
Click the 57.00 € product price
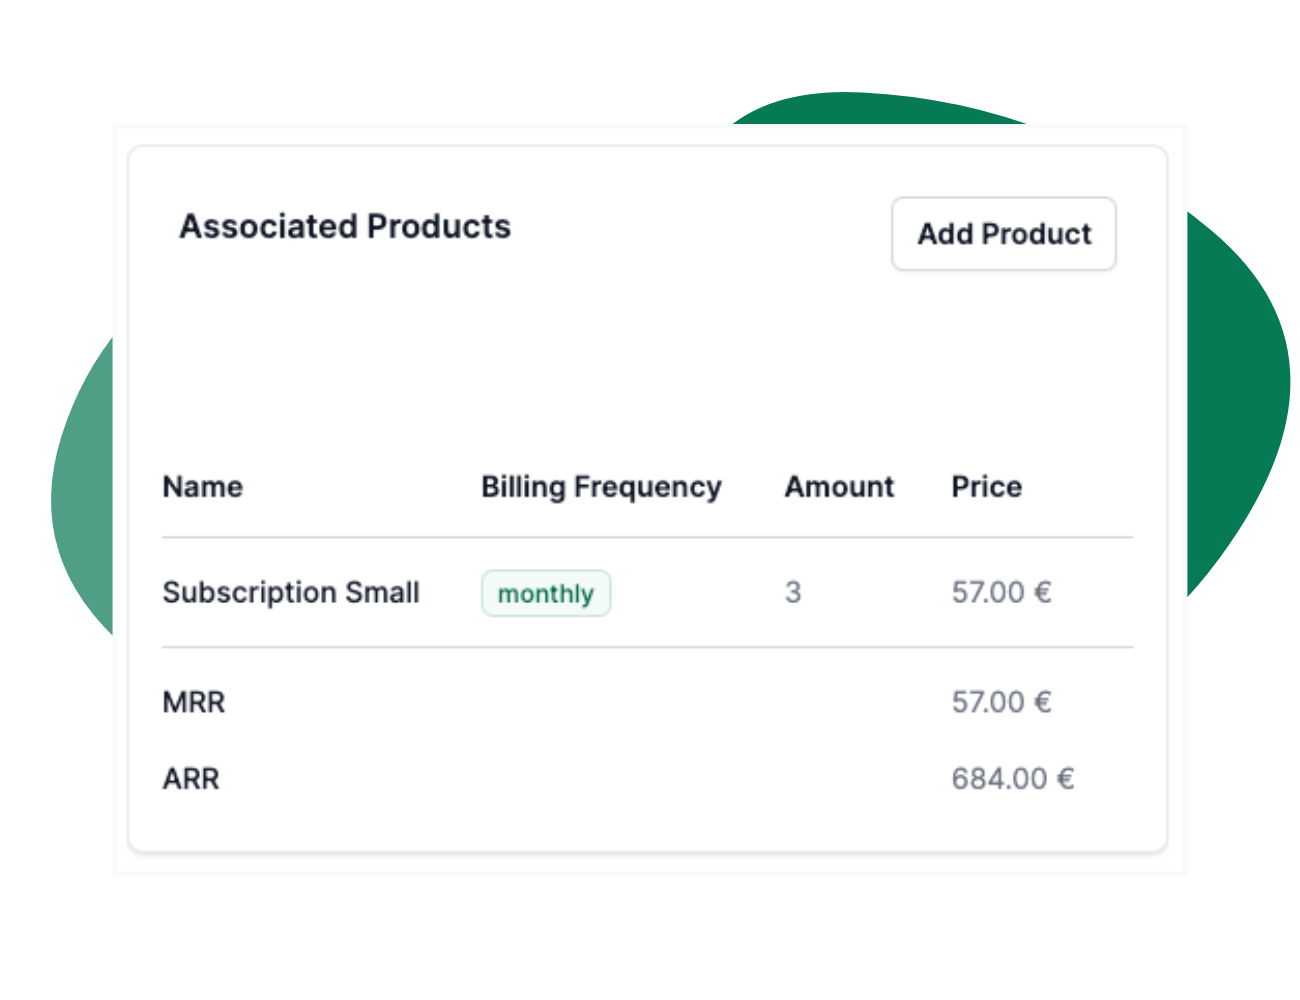click(1001, 593)
